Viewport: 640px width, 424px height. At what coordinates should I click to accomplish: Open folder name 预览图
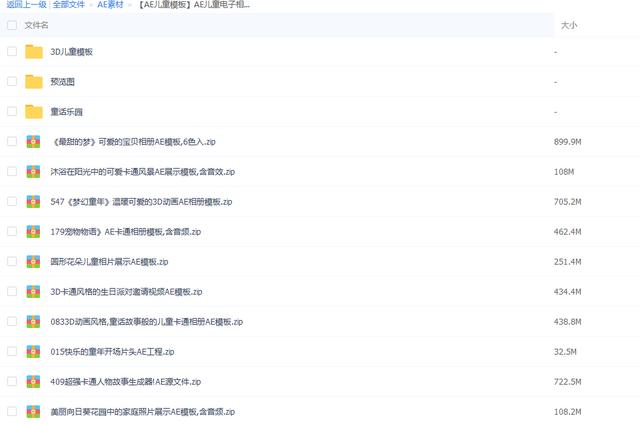62,82
